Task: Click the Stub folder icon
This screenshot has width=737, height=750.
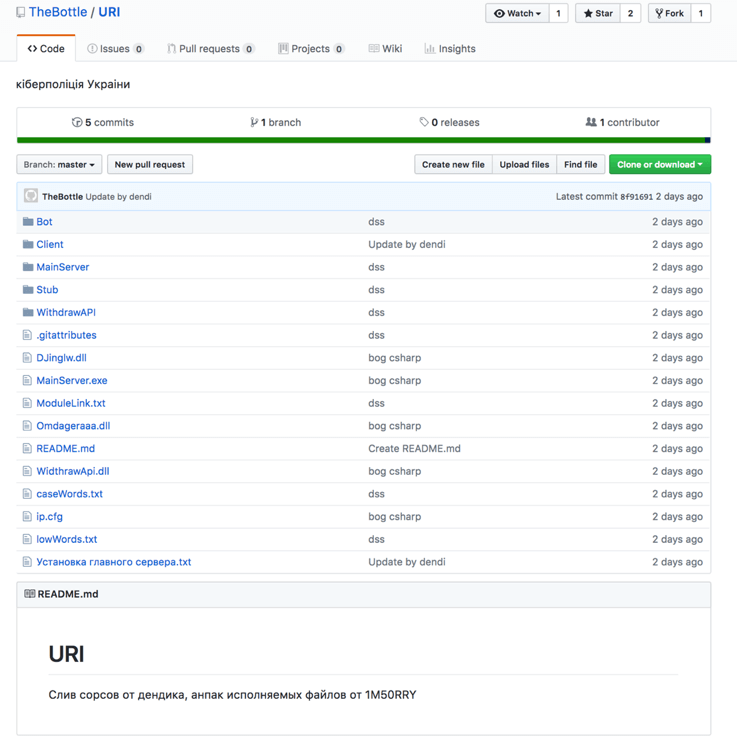Action: tap(28, 289)
